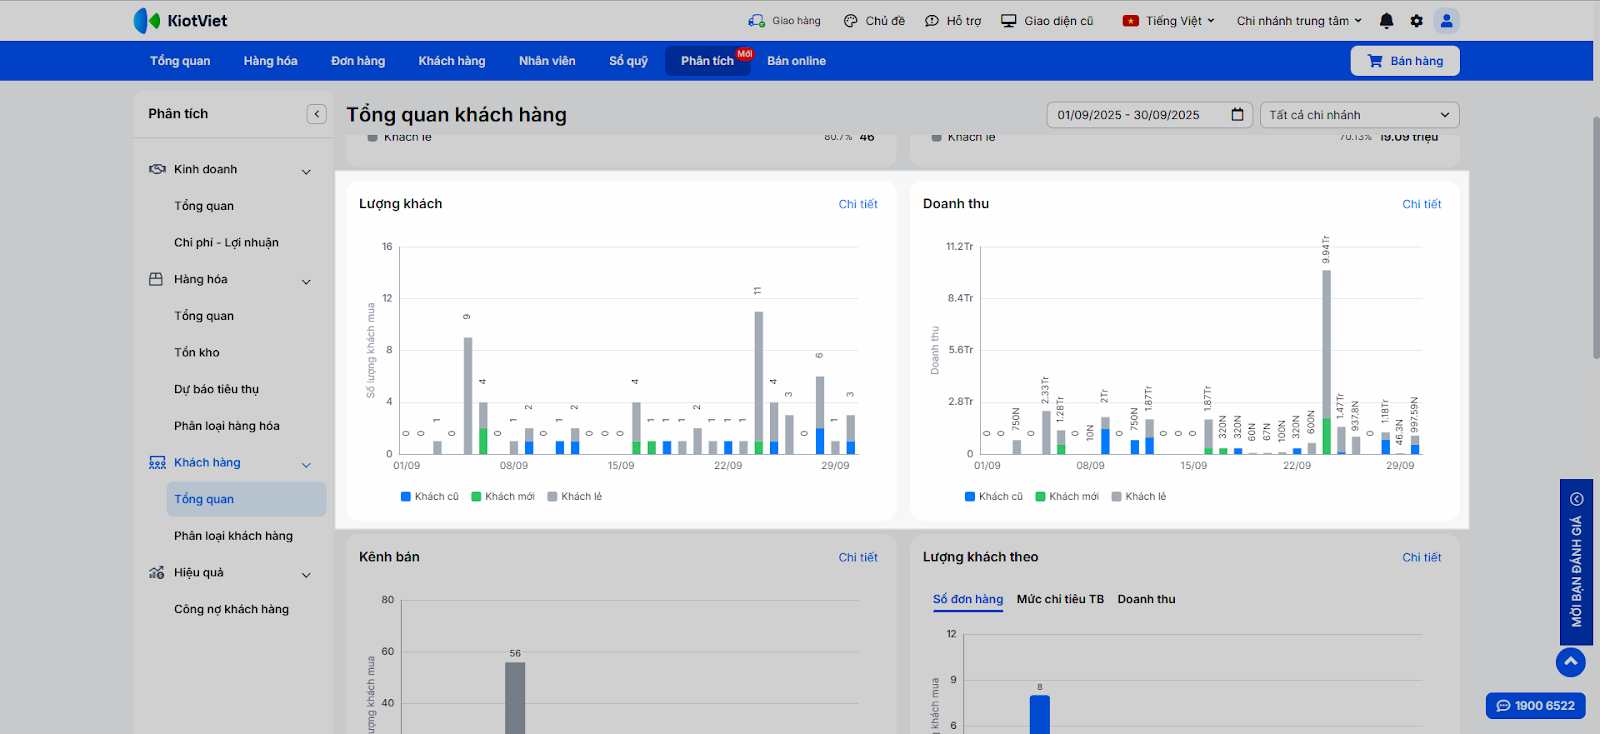Open Tiếng Việt language dropdown
This screenshot has height=734, width=1600.
tap(1168, 20)
